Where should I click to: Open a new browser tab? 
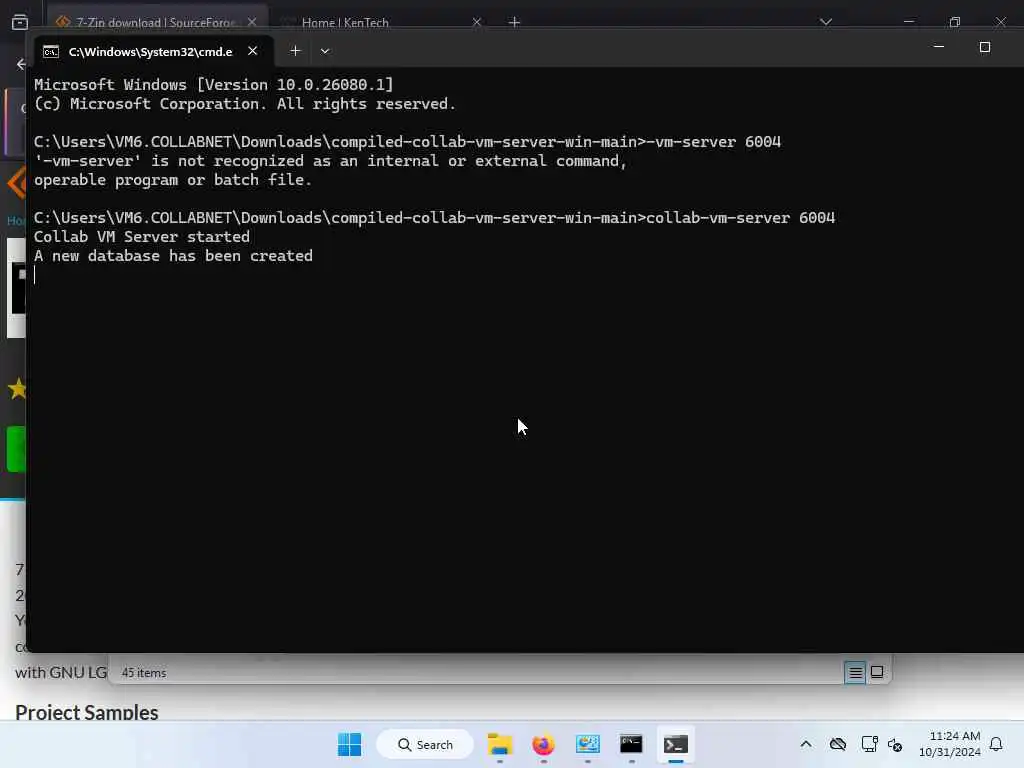pos(514,22)
